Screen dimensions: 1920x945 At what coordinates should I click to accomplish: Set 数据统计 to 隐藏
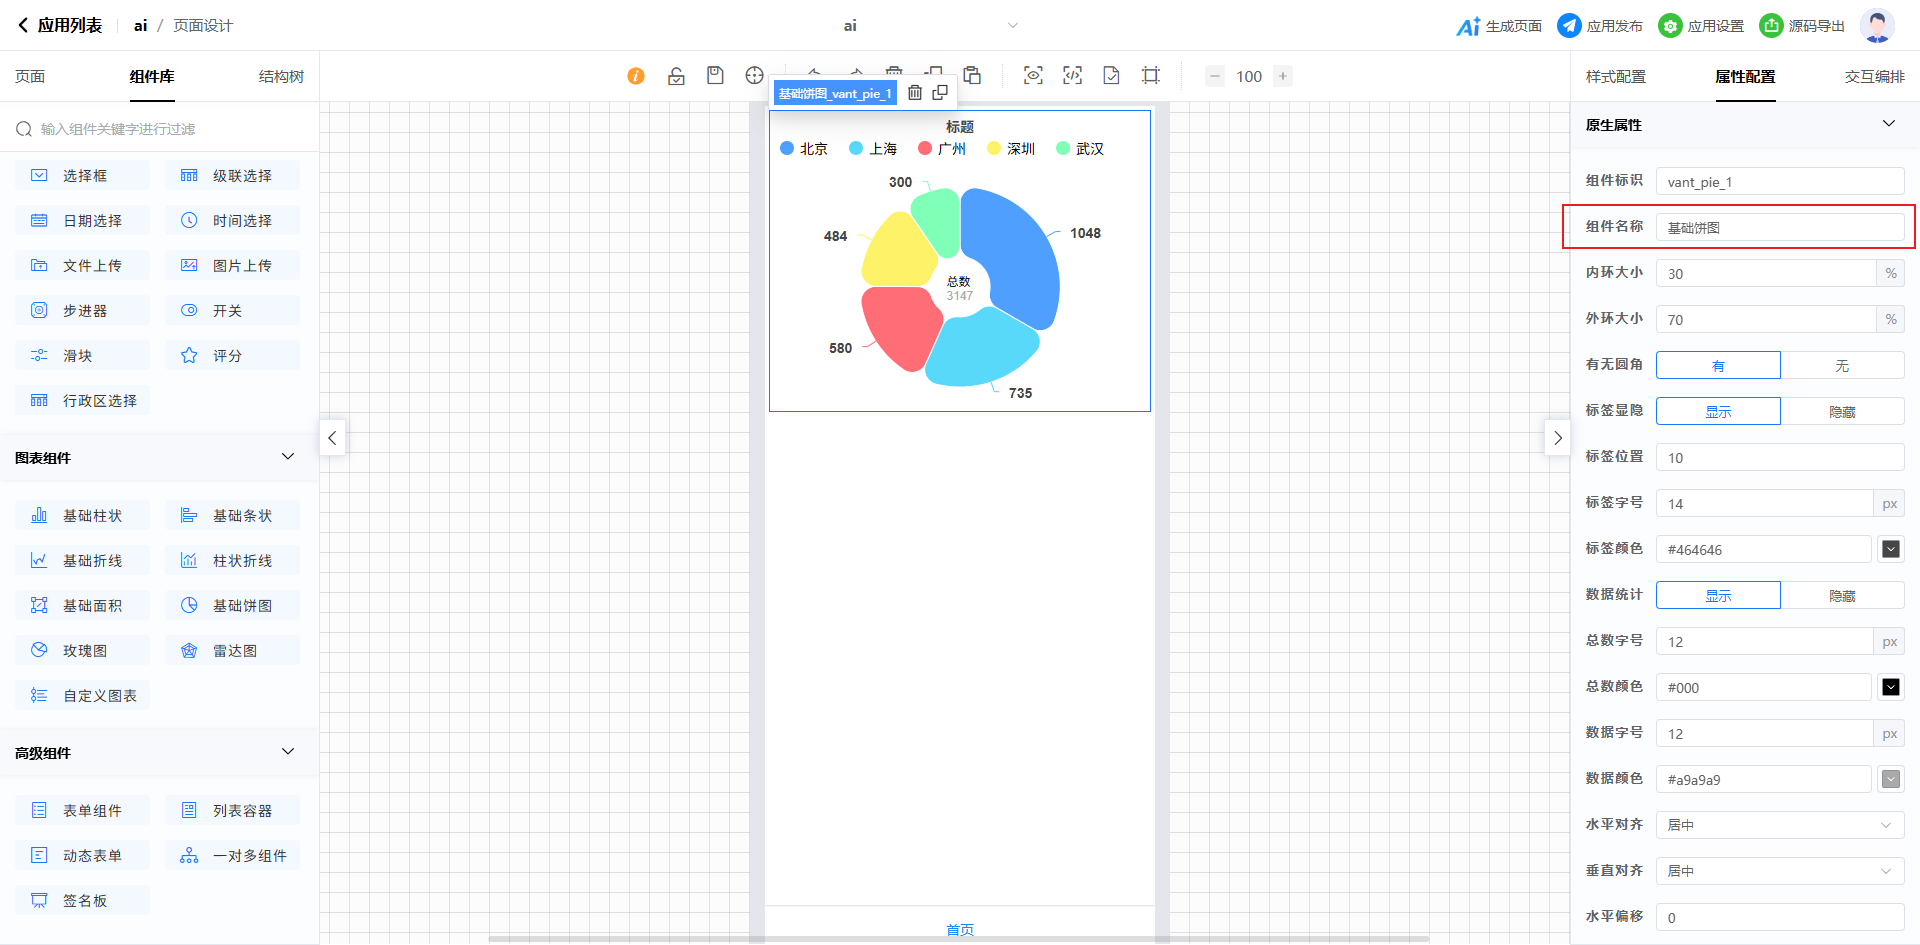pos(1842,596)
